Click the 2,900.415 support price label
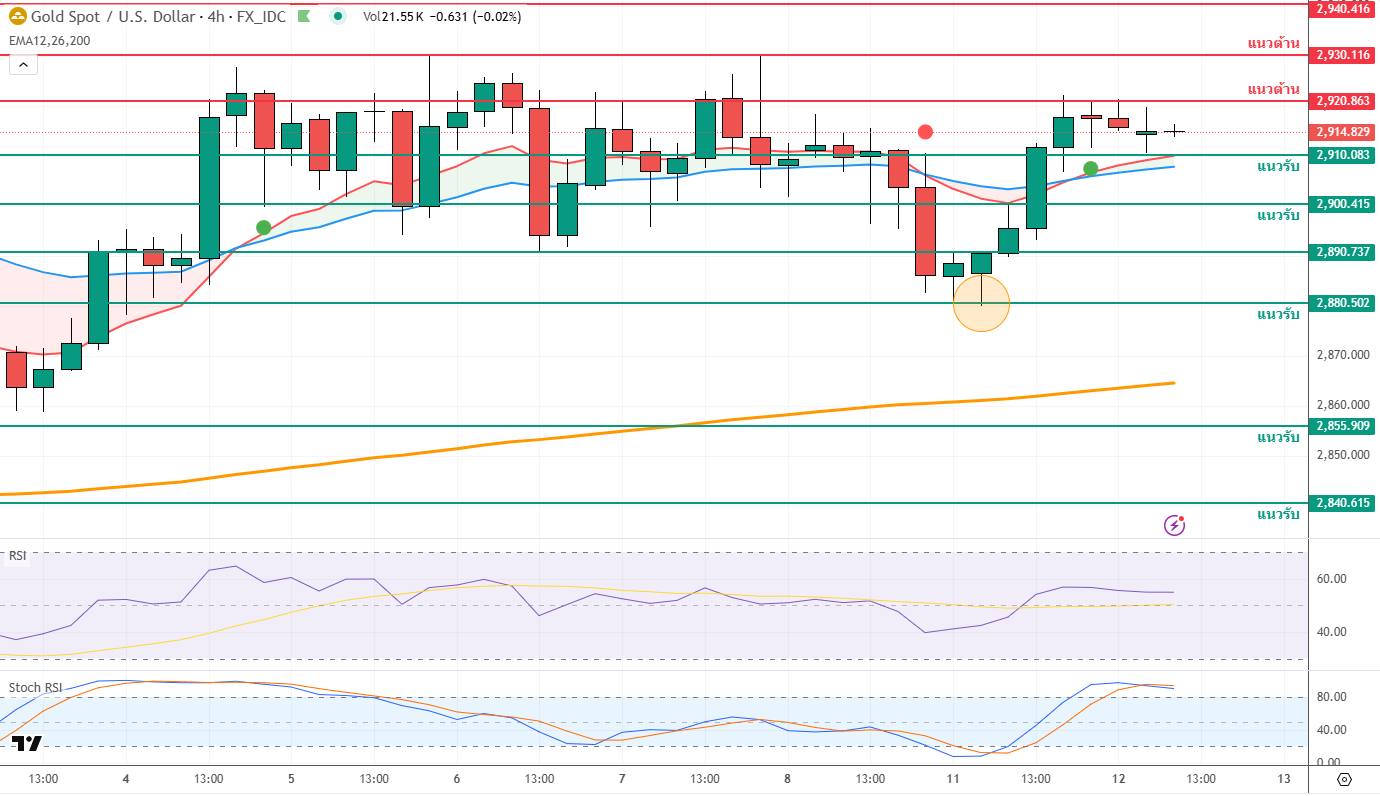The height and width of the screenshot is (796, 1380). (x=1343, y=204)
